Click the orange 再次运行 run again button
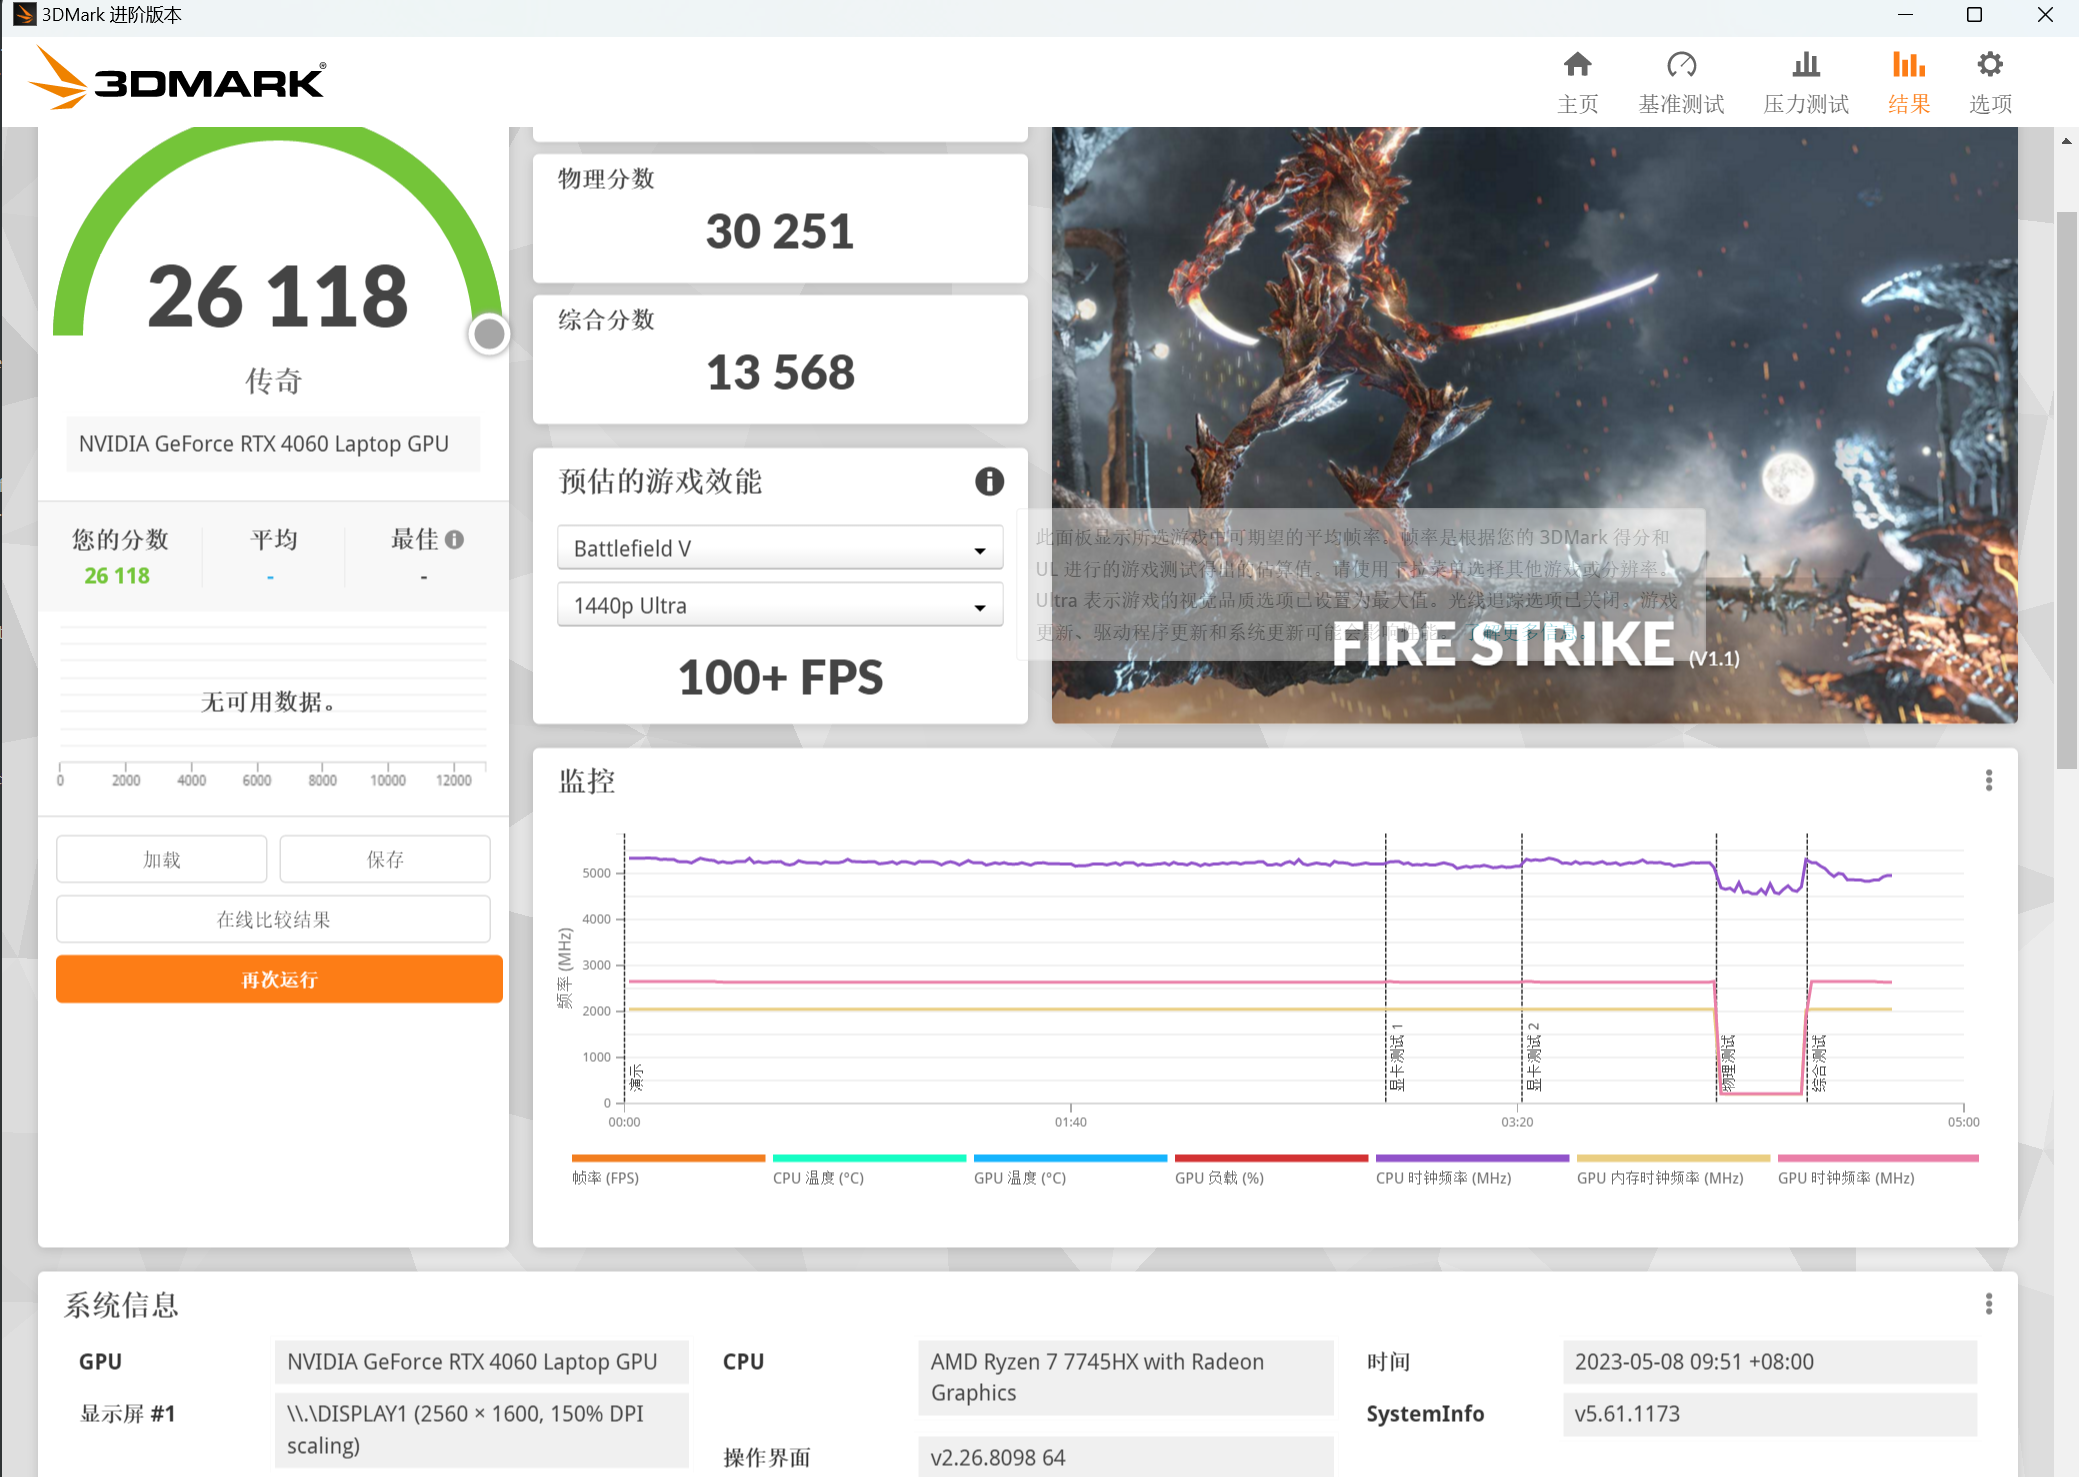Screen dimensions: 2079x1477 tap(279, 979)
